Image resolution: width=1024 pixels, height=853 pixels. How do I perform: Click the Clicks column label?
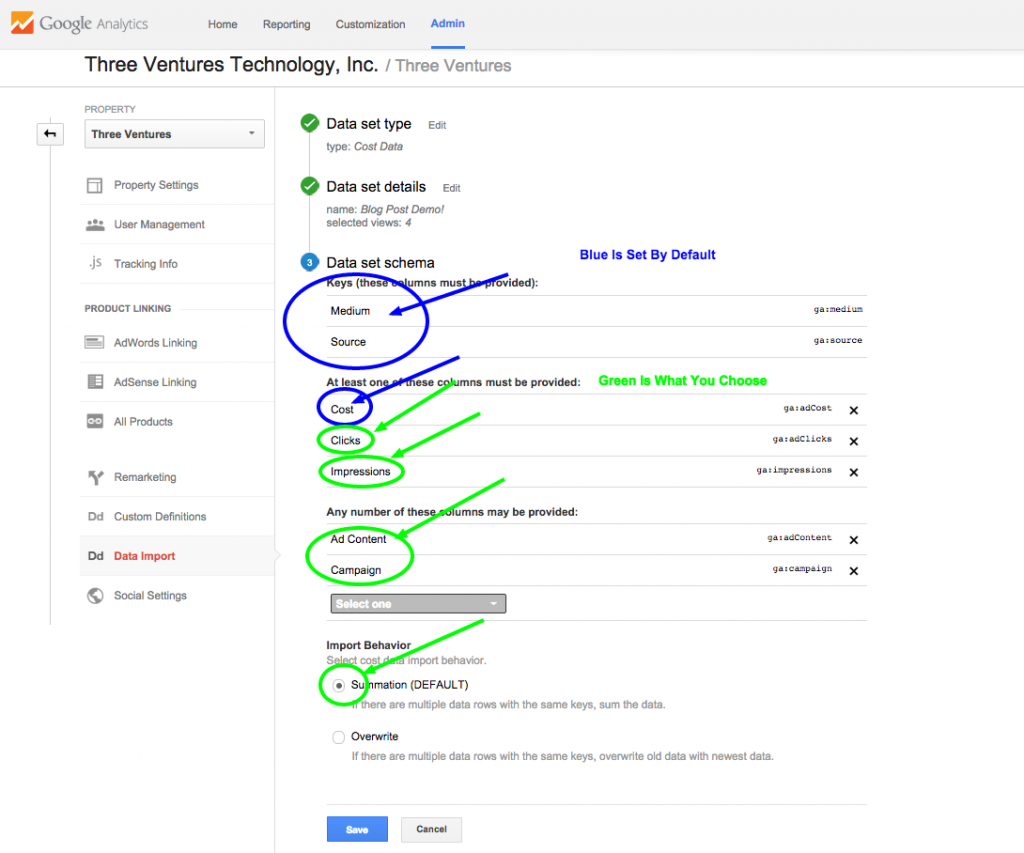pos(345,440)
